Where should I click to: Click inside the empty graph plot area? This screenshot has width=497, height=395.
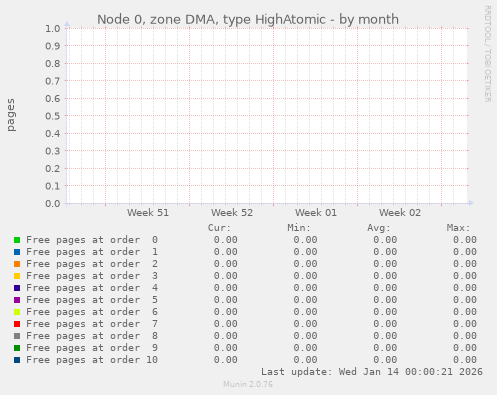[267, 116]
